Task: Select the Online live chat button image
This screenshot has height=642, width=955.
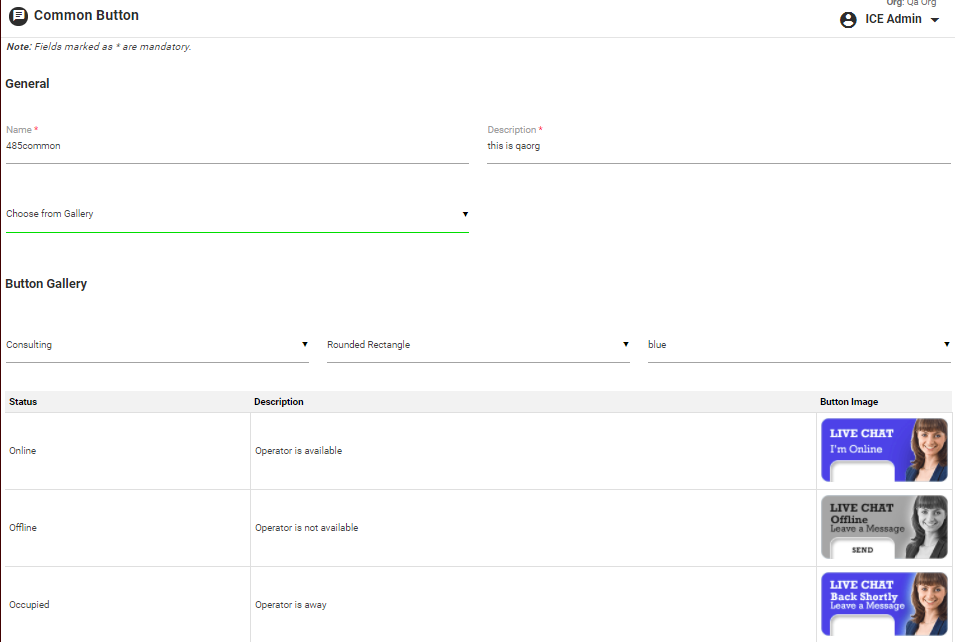Action: pos(884,450)
